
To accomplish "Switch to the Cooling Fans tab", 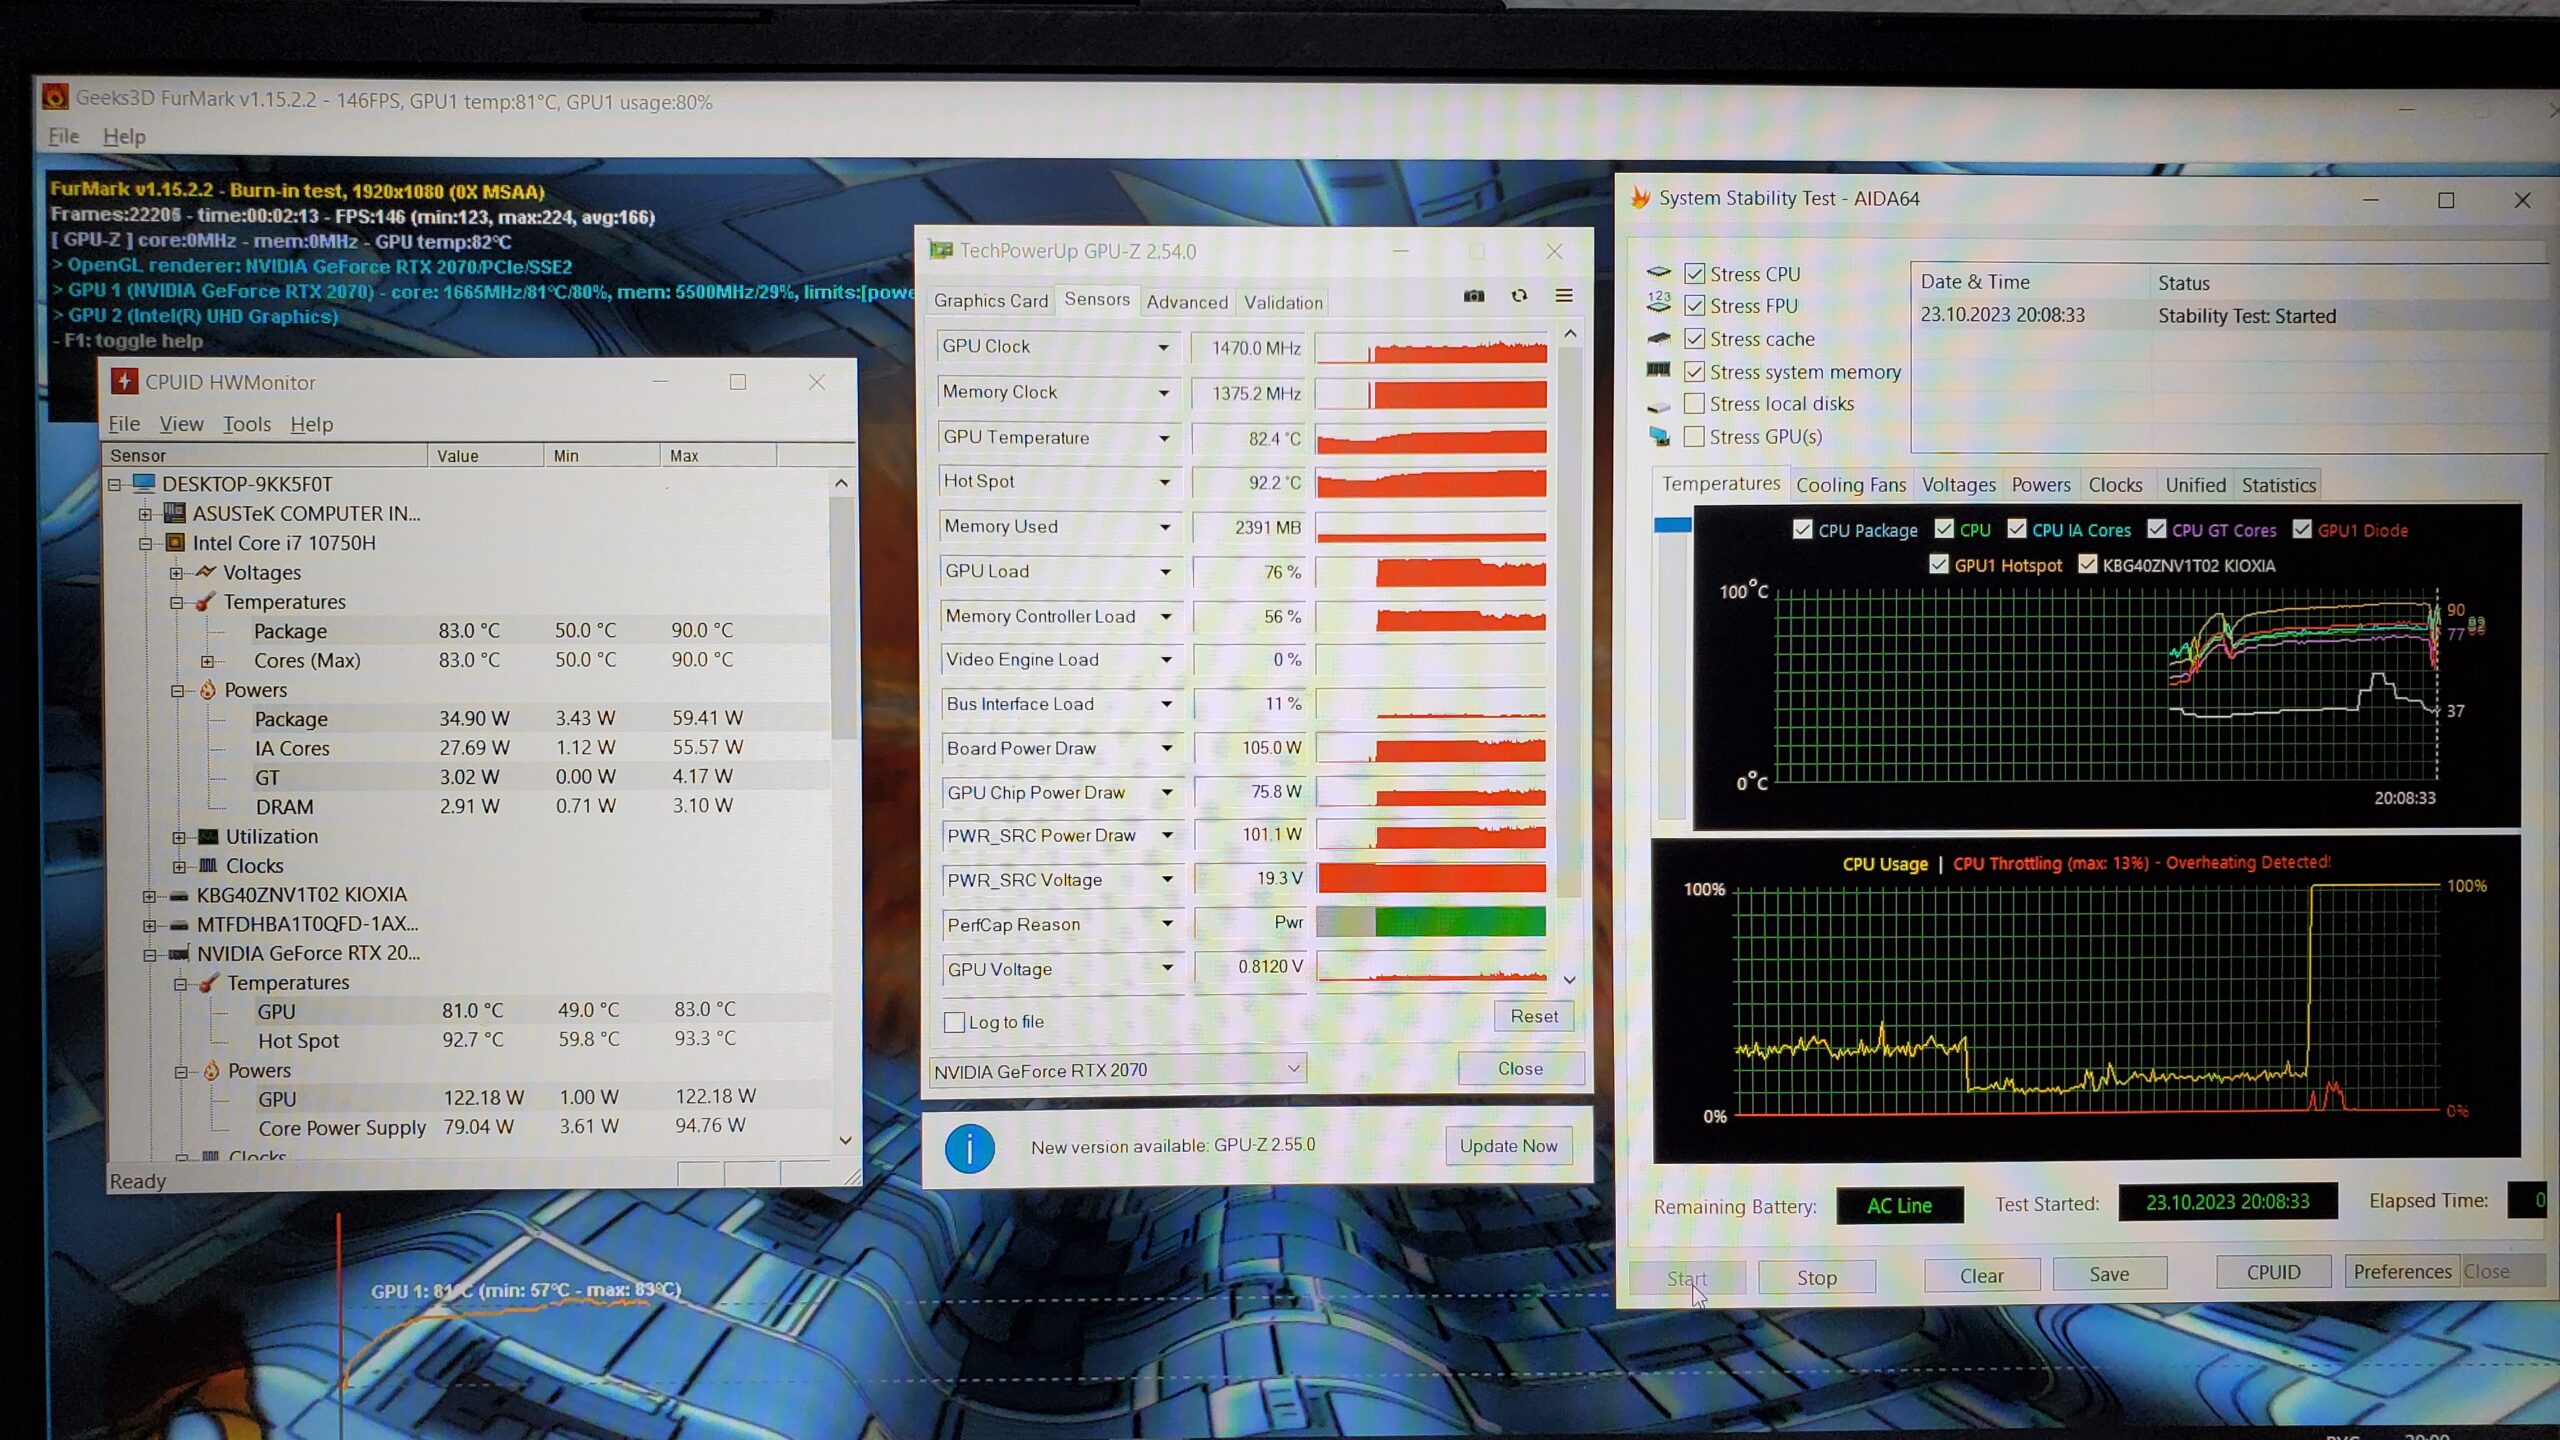I will coord(1850,485).
